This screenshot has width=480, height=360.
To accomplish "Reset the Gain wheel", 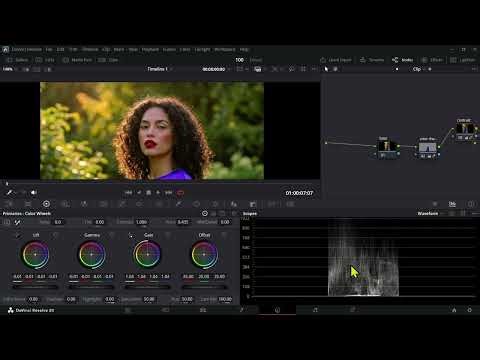I will pyautogui.click(x=168, y=235).
